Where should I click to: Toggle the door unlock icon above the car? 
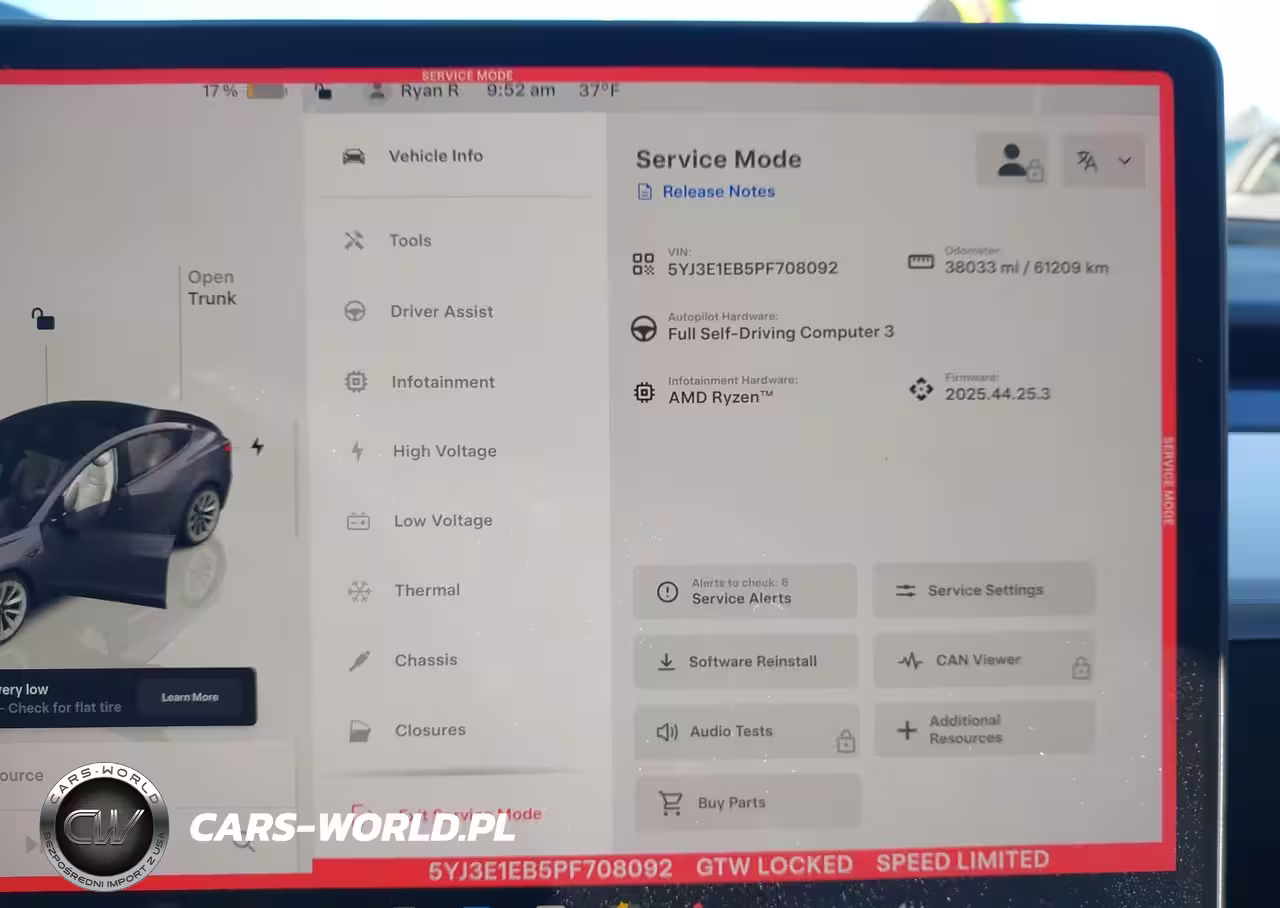42,320
